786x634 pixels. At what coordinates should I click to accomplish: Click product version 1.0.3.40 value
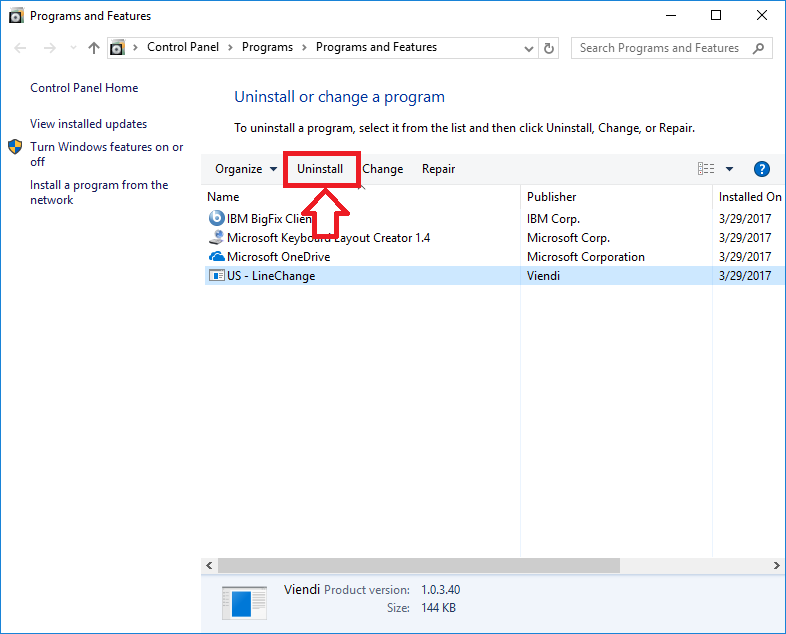(x=441, y=590)
